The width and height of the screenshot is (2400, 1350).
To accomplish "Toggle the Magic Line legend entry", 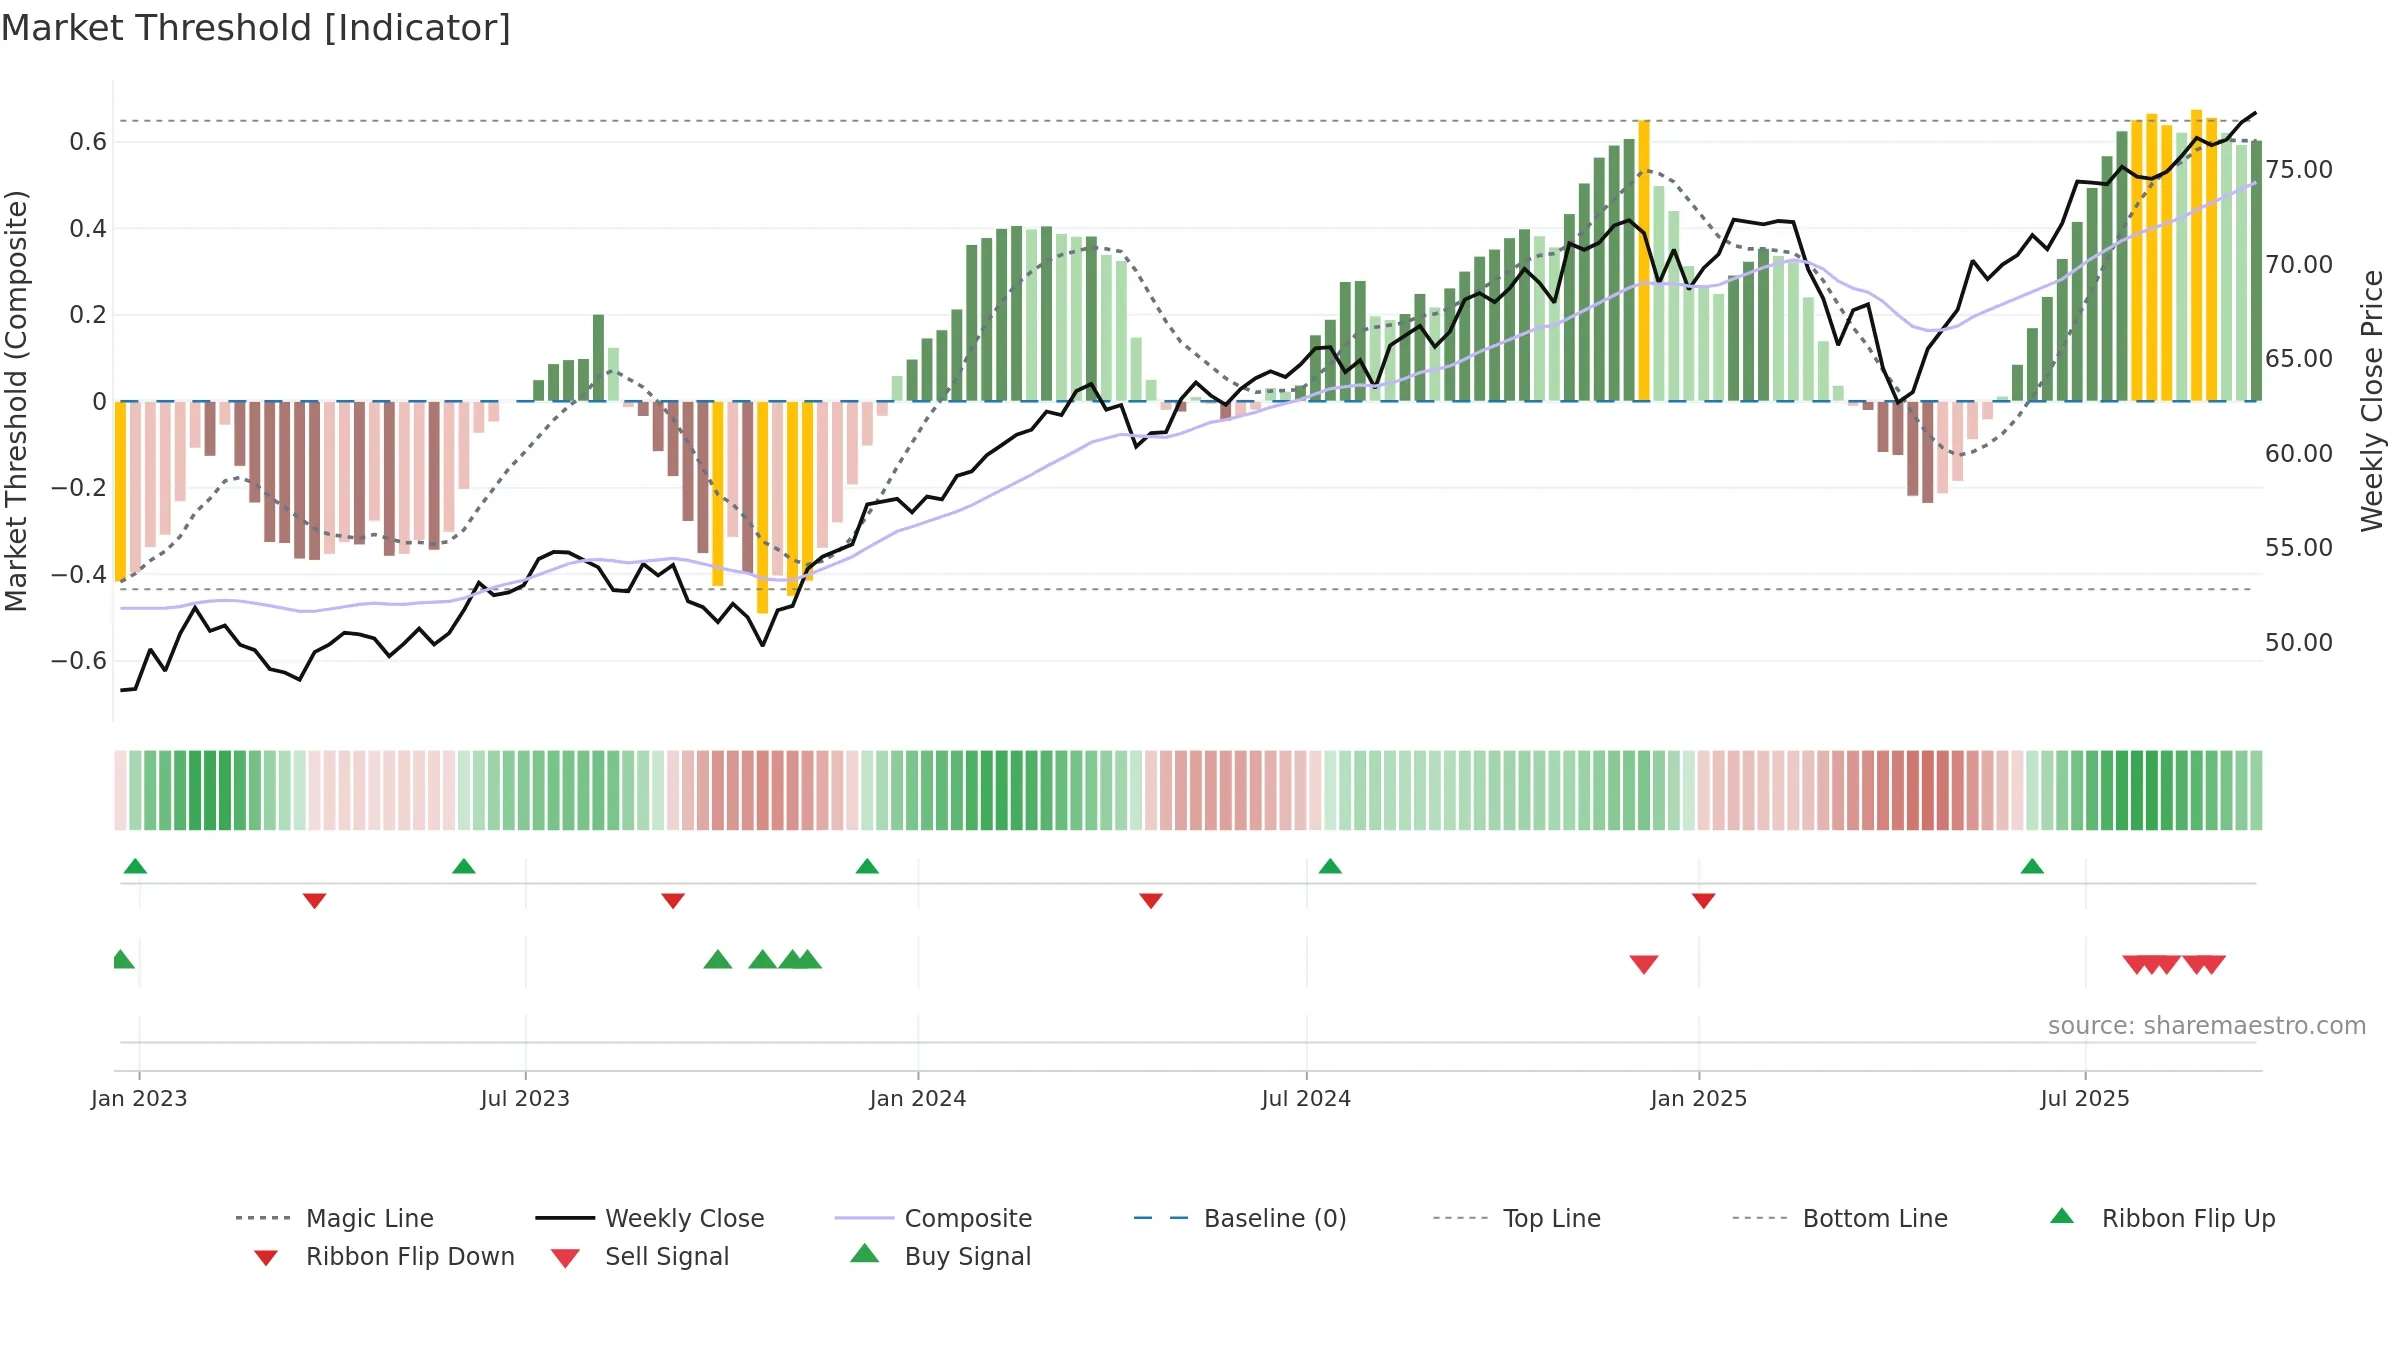I will [334, 1218].
